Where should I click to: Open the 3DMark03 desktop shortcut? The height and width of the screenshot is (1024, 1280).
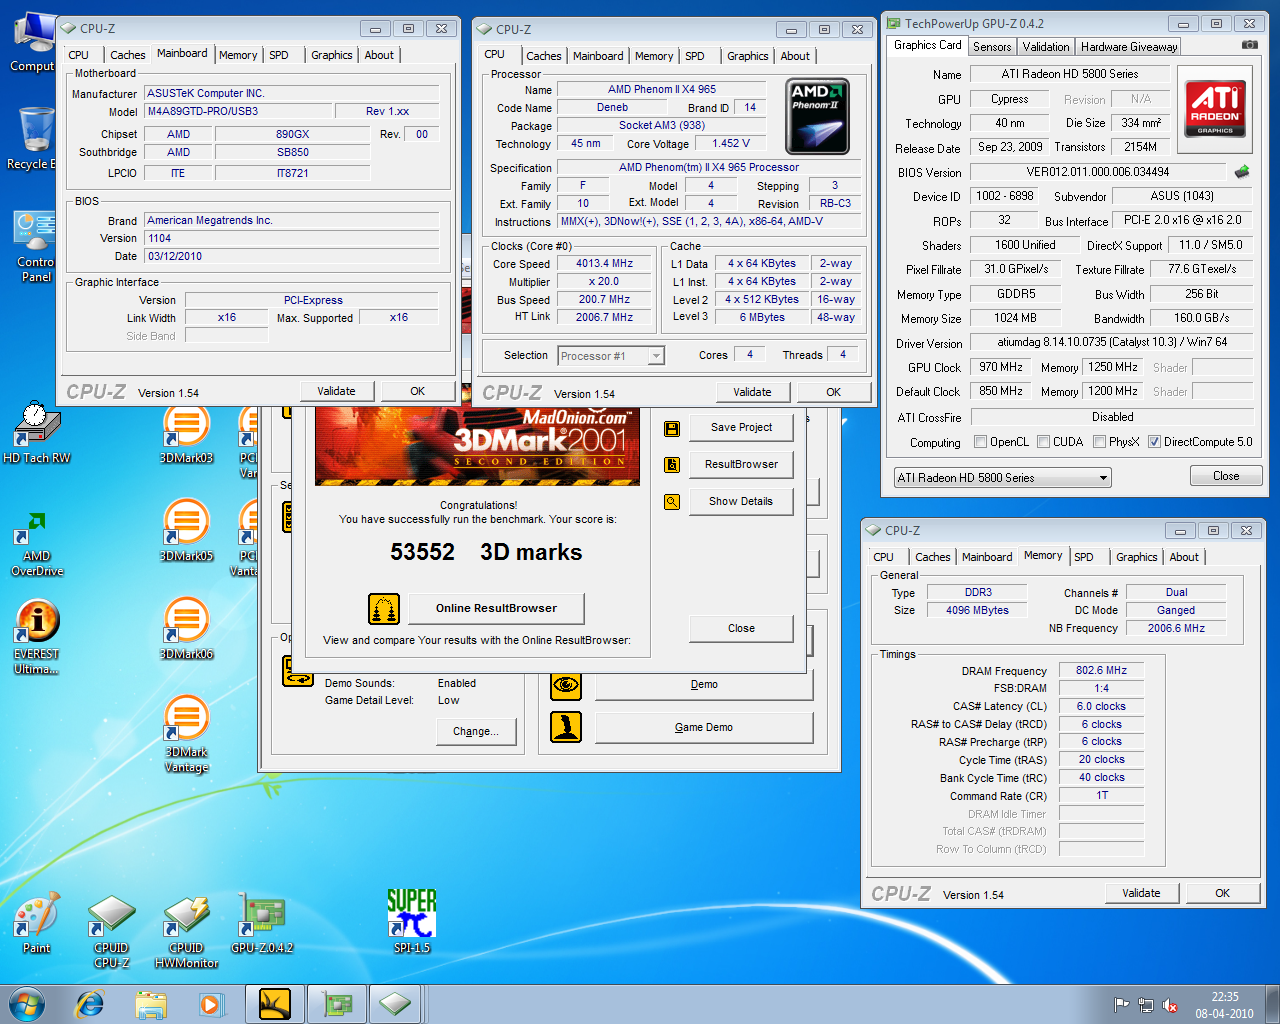186,433
